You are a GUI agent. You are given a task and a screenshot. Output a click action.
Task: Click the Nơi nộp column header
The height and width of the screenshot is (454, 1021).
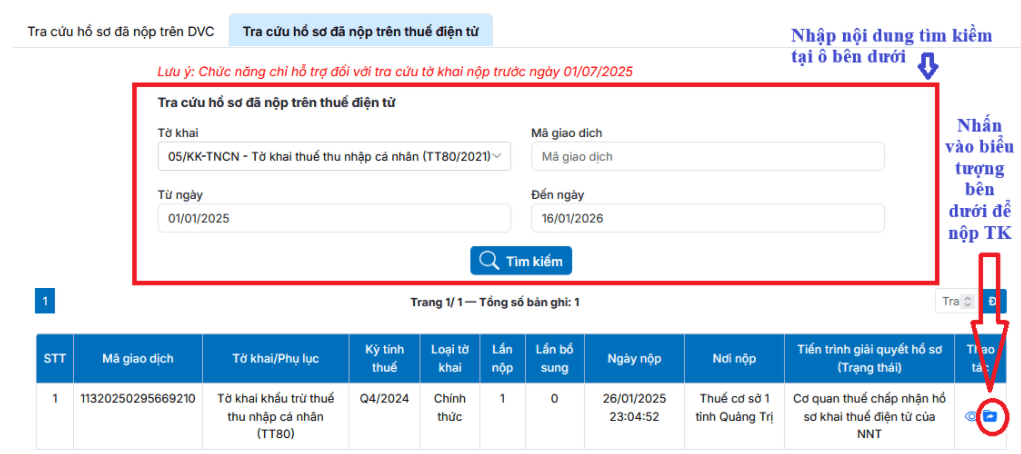coord(735,359)
